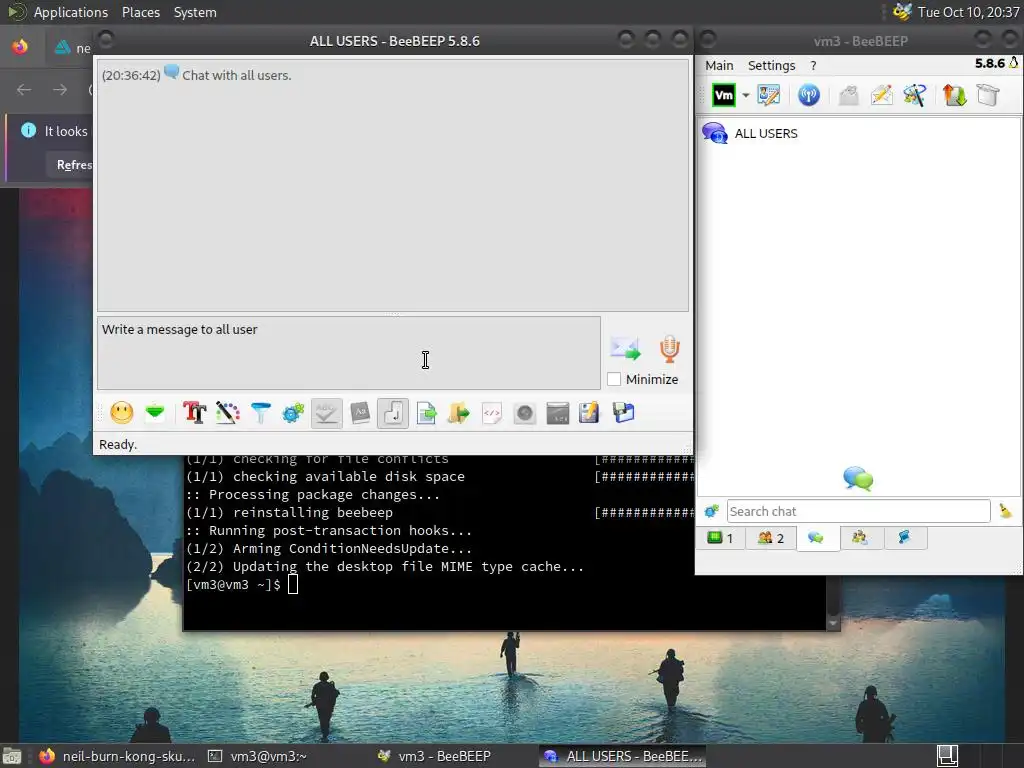Screen dimensions: 1024x768
Task: Click the dark gray clapperboard toolbar icon
Action: coord(558,413)
